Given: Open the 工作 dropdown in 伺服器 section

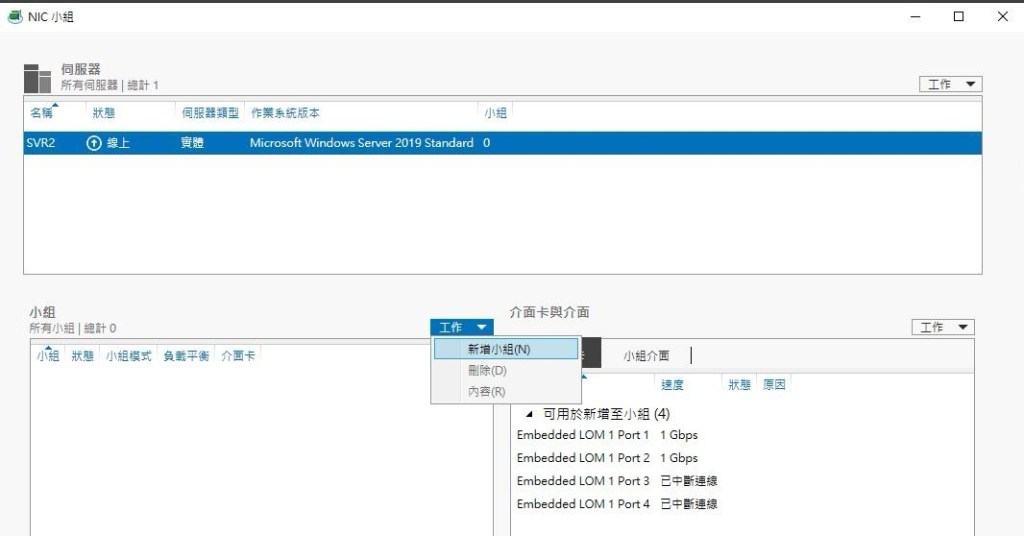Looking at the screenshot, I should 950,85.
